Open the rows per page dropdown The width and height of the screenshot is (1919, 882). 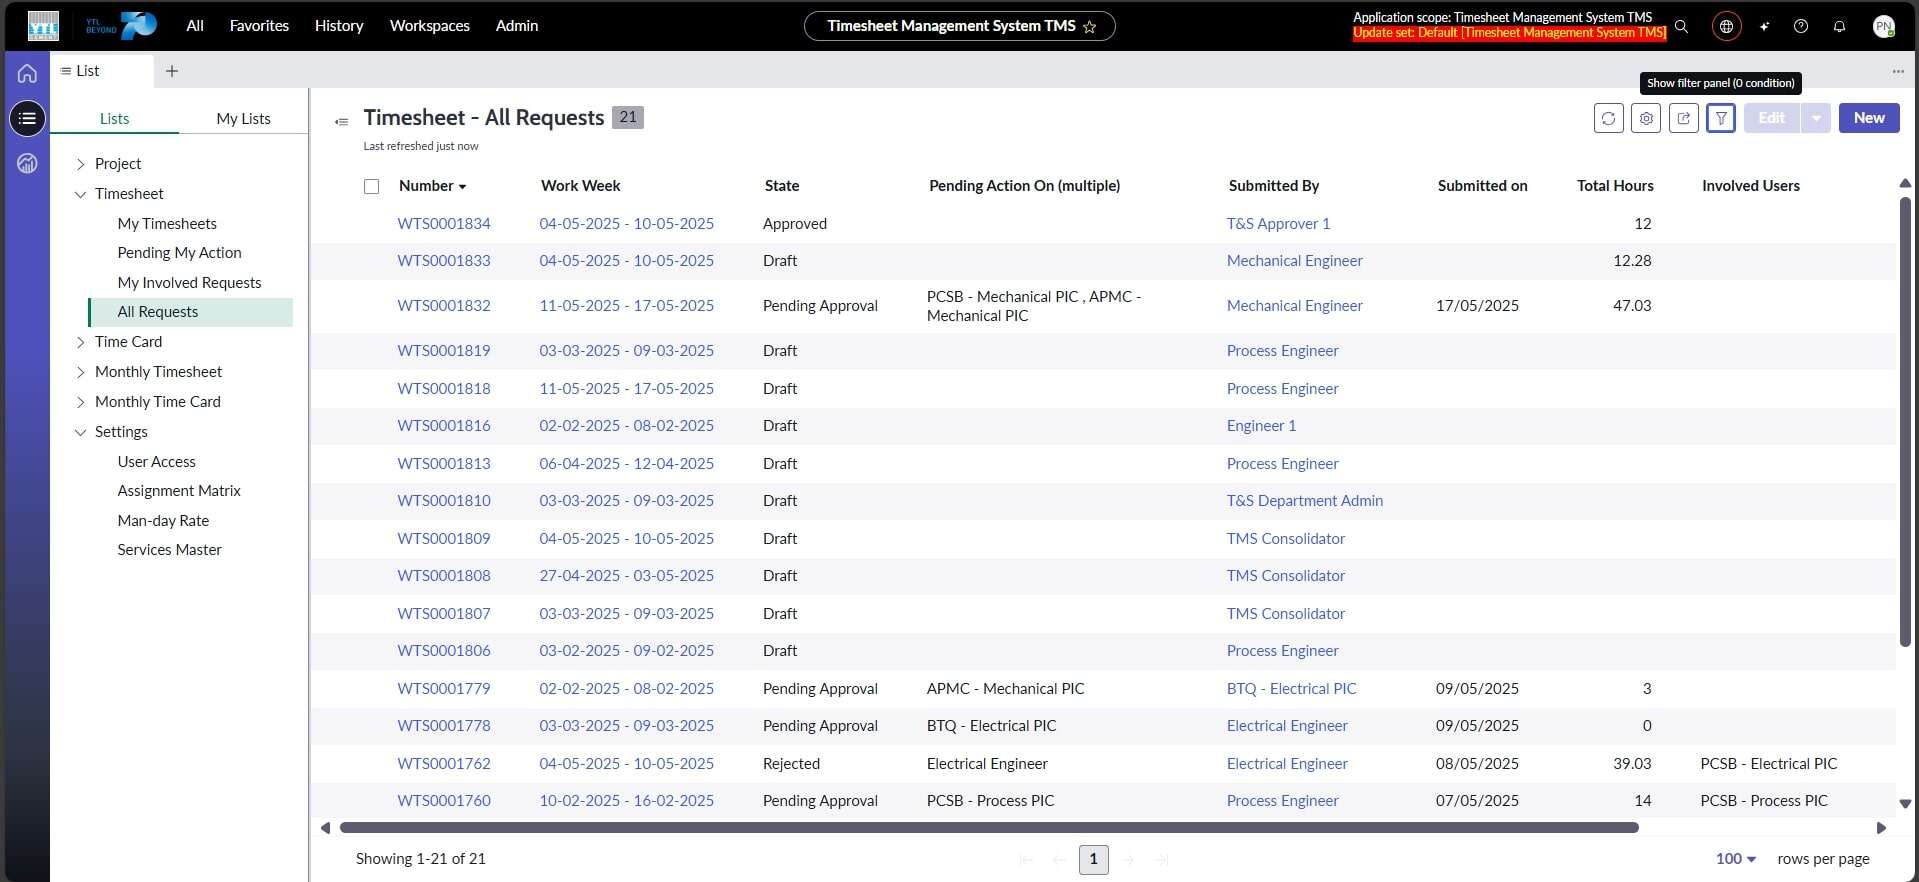click(x=1736, y=859)
